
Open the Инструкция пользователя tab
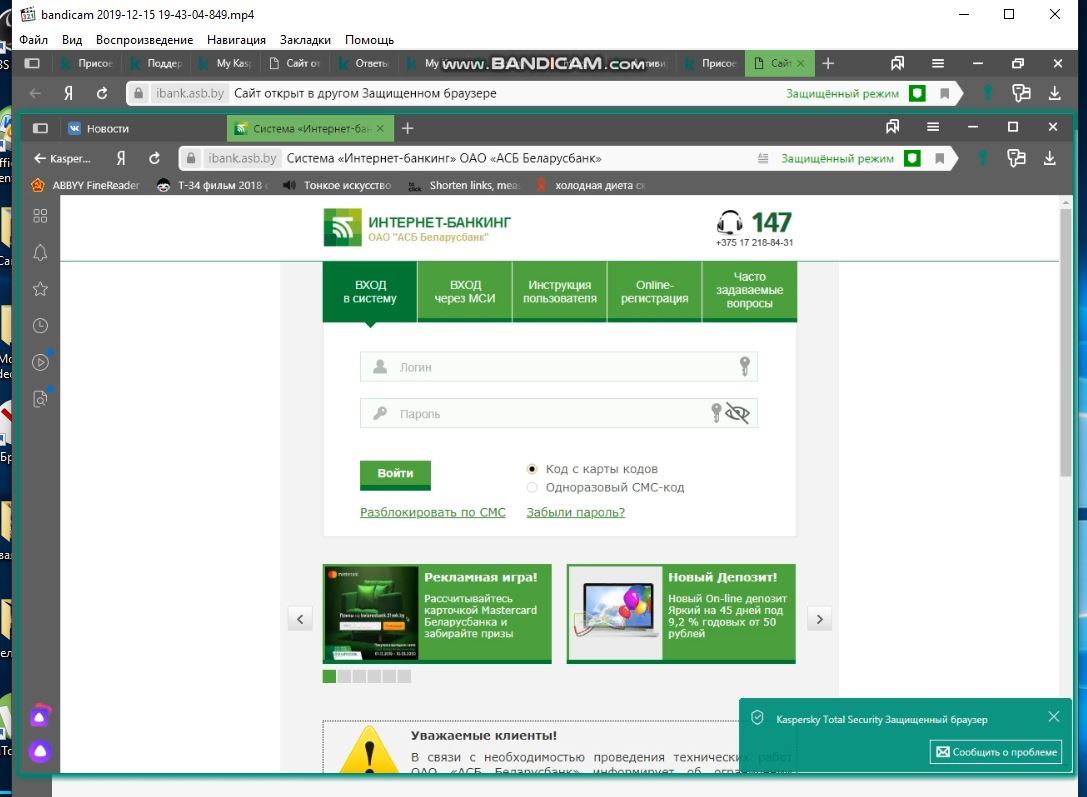560,292
